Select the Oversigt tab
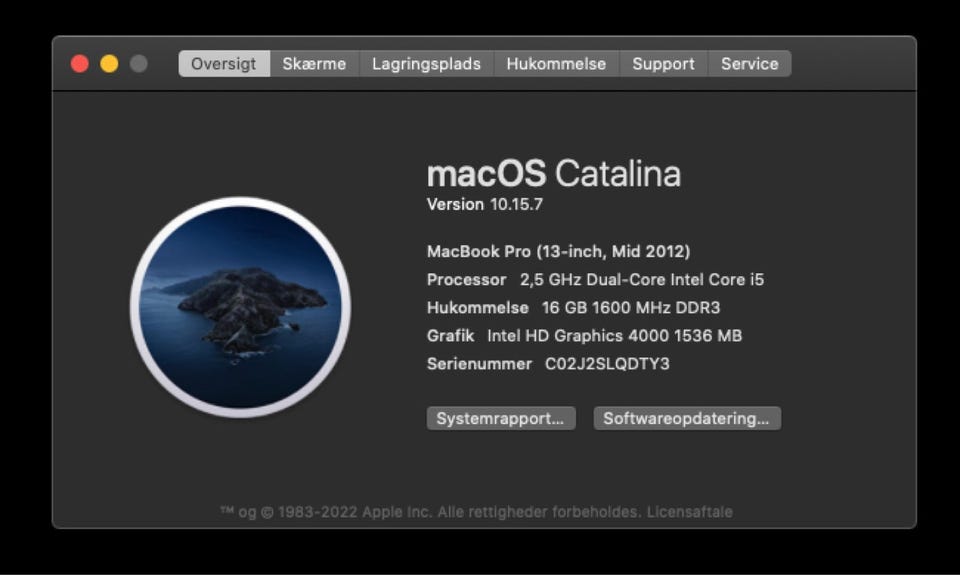Image resolution: width=960 pixels, height=575 pixels. (223, 64)
